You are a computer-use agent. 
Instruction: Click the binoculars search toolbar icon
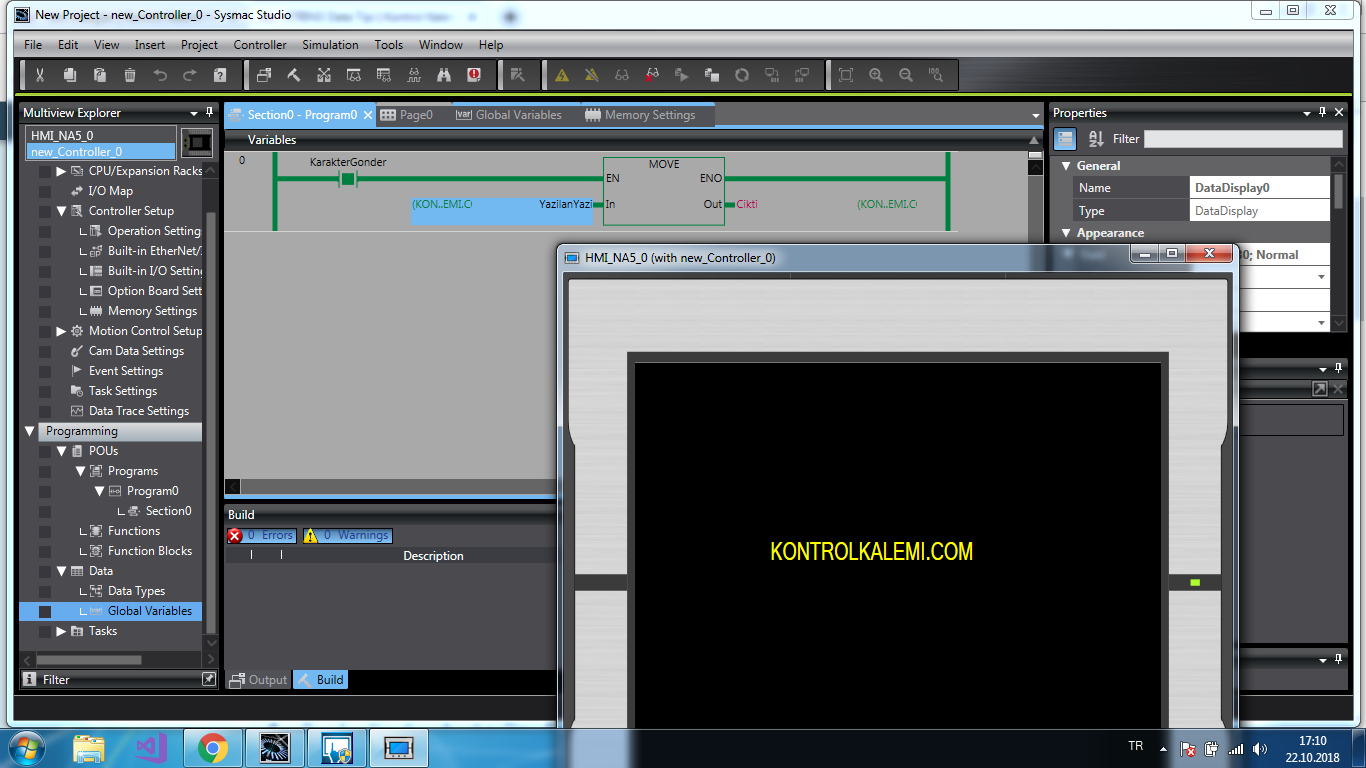444,75
